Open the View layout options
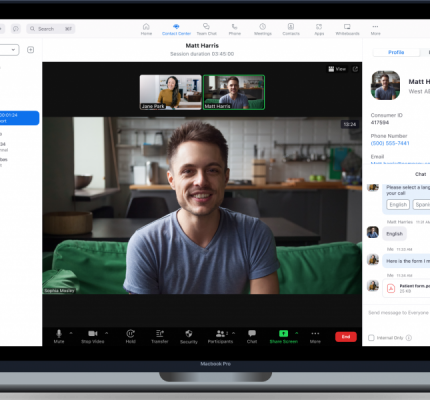430x400 pixels. click(337, 69)
